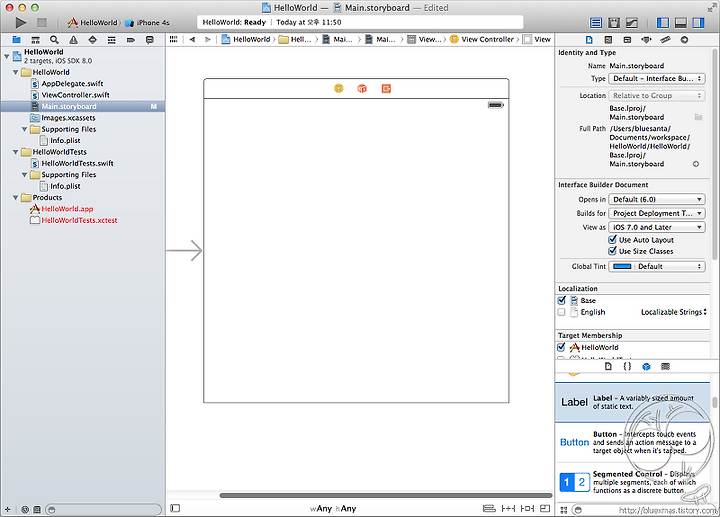Run the HelloWorld build with Play button
720x517 pixels.
[20, 22]
